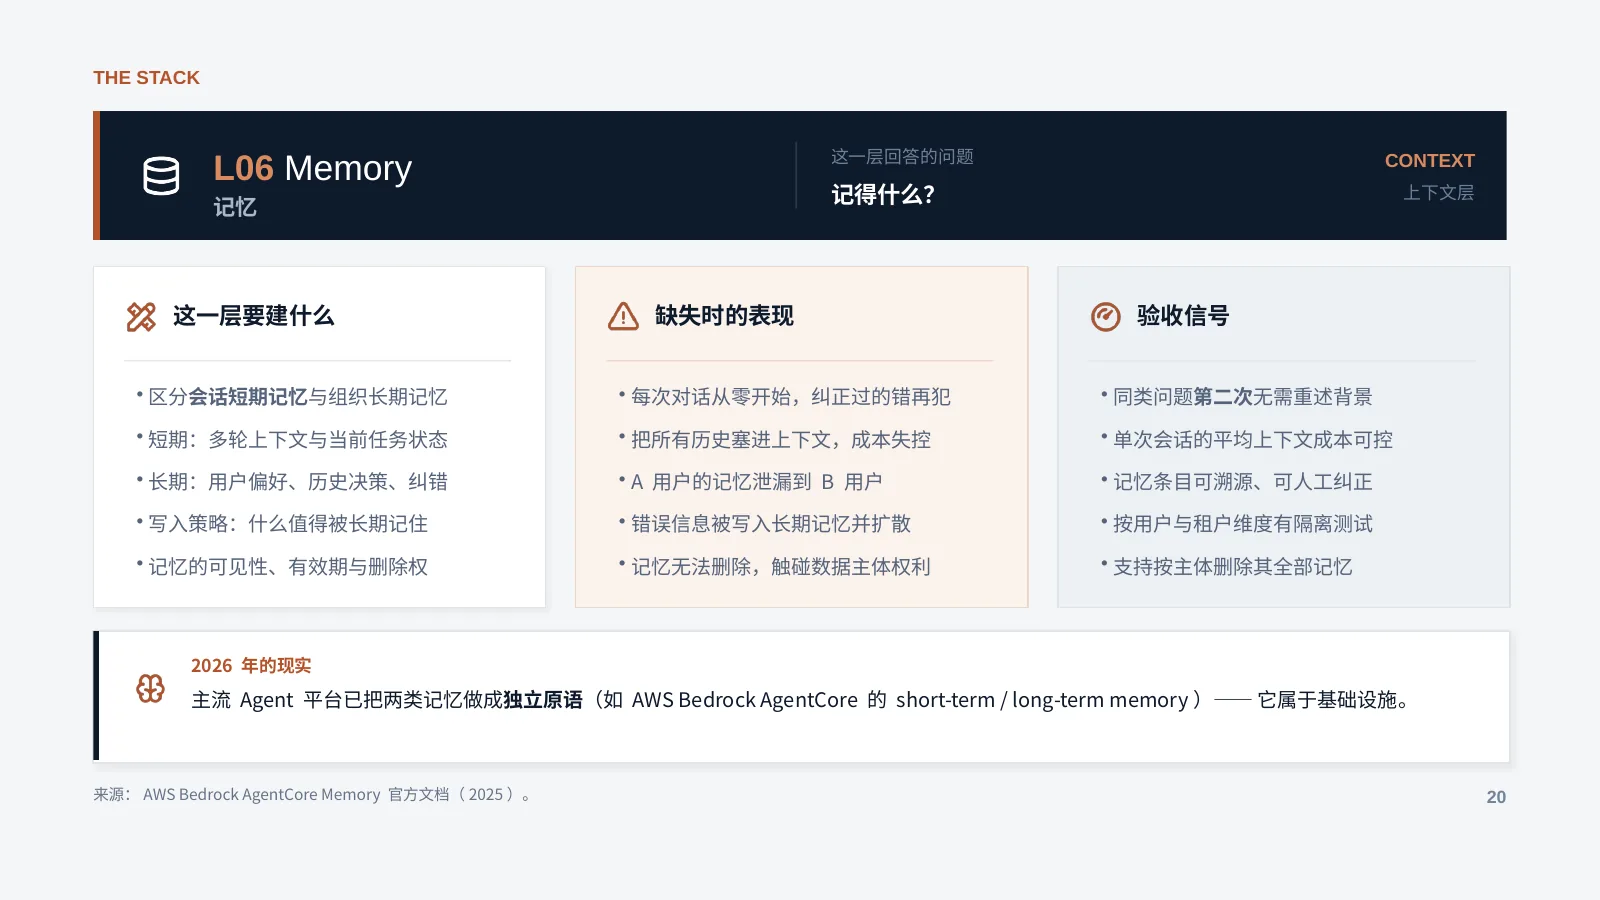1600x900 pixels.
Task: Click bullet 支持按主体删除其全部记忆
Action: tap(1226, 567)
